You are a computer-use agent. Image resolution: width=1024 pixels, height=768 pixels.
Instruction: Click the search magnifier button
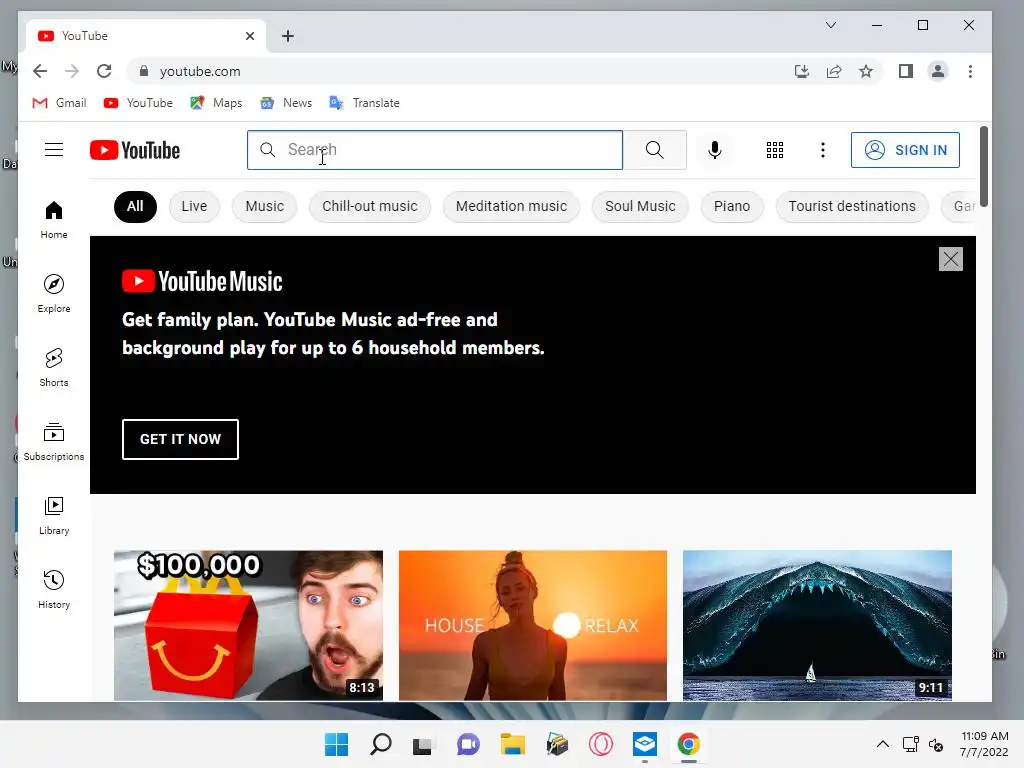point(654,150)
